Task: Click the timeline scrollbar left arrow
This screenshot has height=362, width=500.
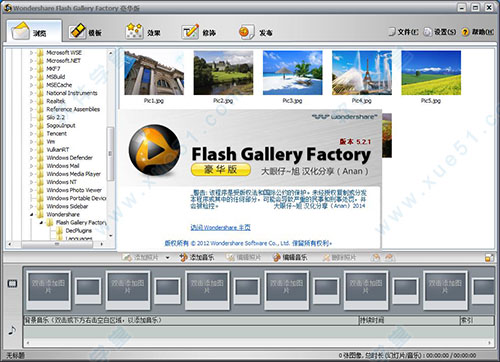Action: tap(27, 343)
